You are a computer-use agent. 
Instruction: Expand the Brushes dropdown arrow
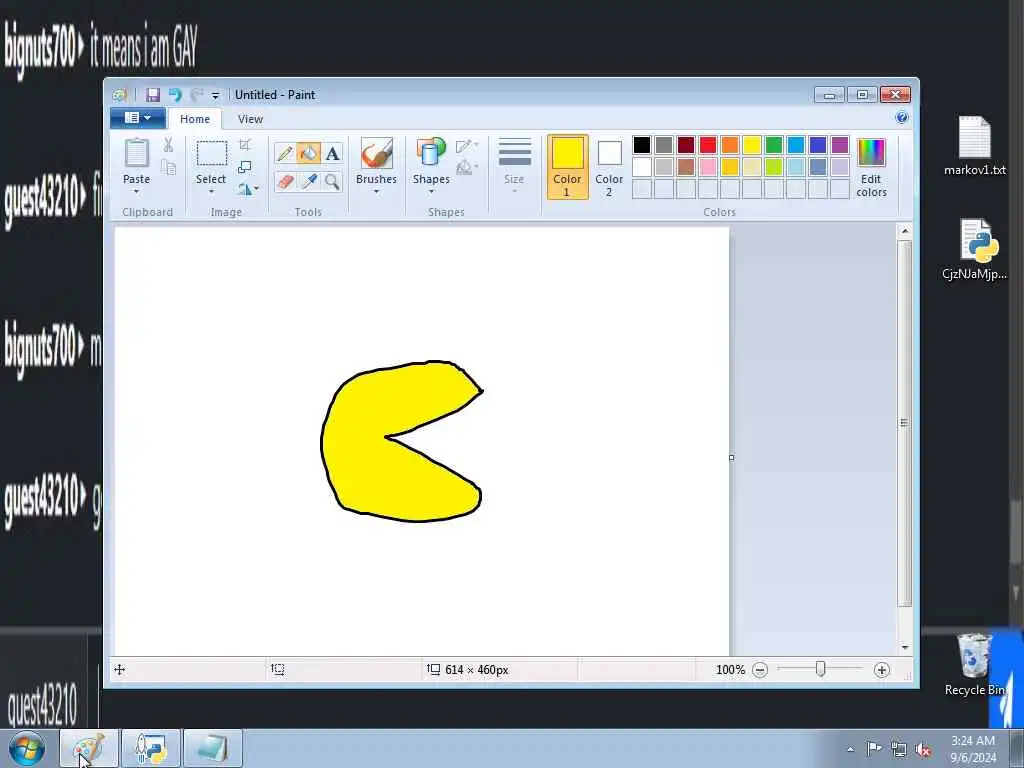point(376,192)
